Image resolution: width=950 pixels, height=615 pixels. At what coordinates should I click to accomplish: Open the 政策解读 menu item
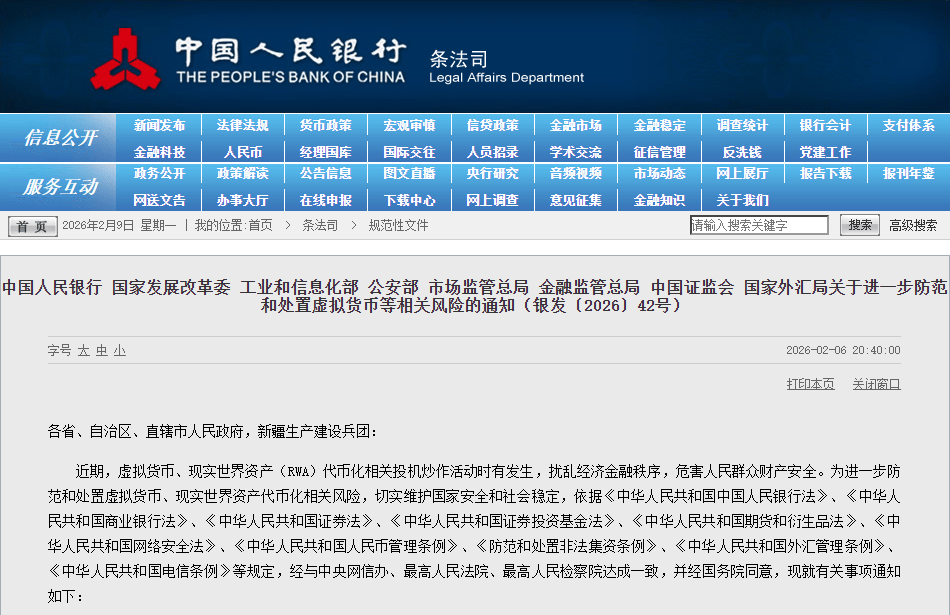tap(242, 173)
